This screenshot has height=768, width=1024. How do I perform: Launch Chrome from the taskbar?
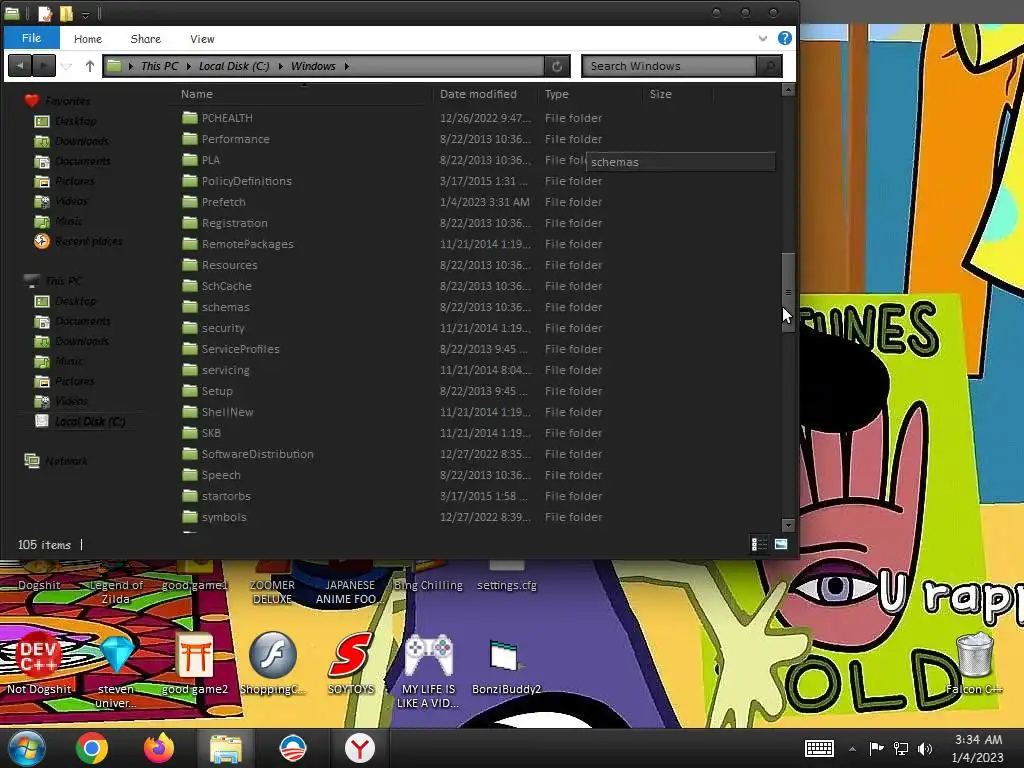[91, 748]
